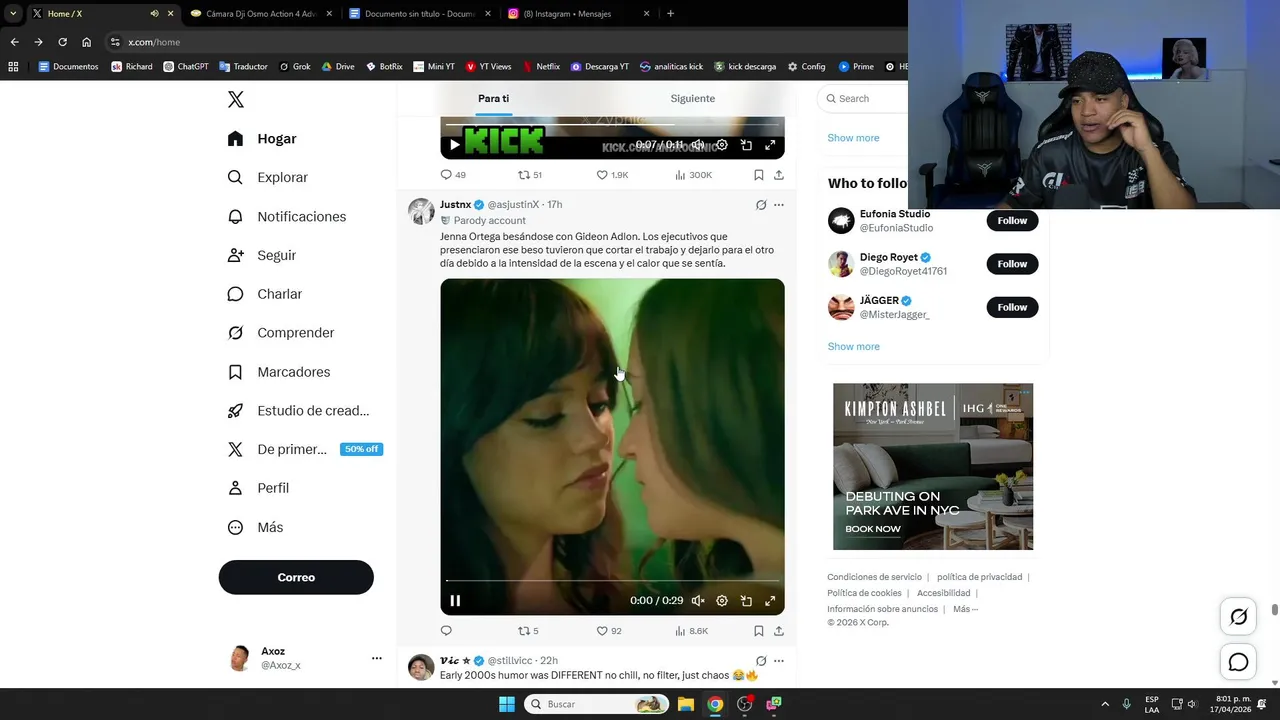Open Grok action on Justnx post

click(761, 205)
